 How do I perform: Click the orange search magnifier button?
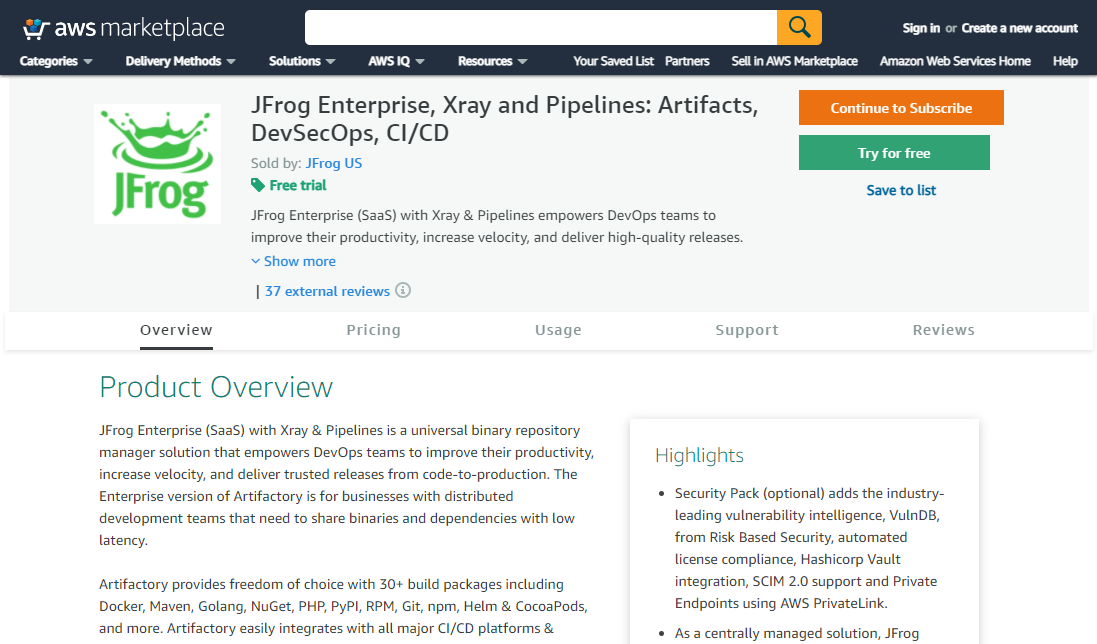click(x=799, y=28)
